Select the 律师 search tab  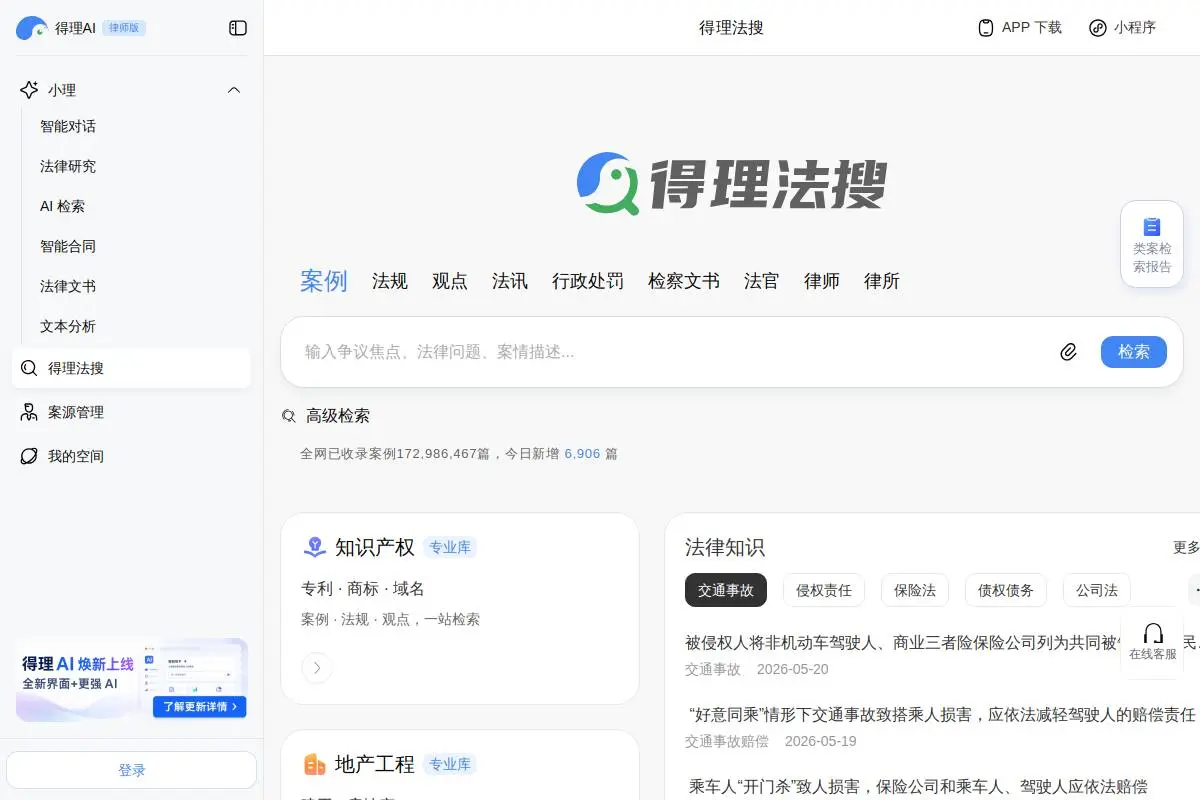click(x=822, y=281)
